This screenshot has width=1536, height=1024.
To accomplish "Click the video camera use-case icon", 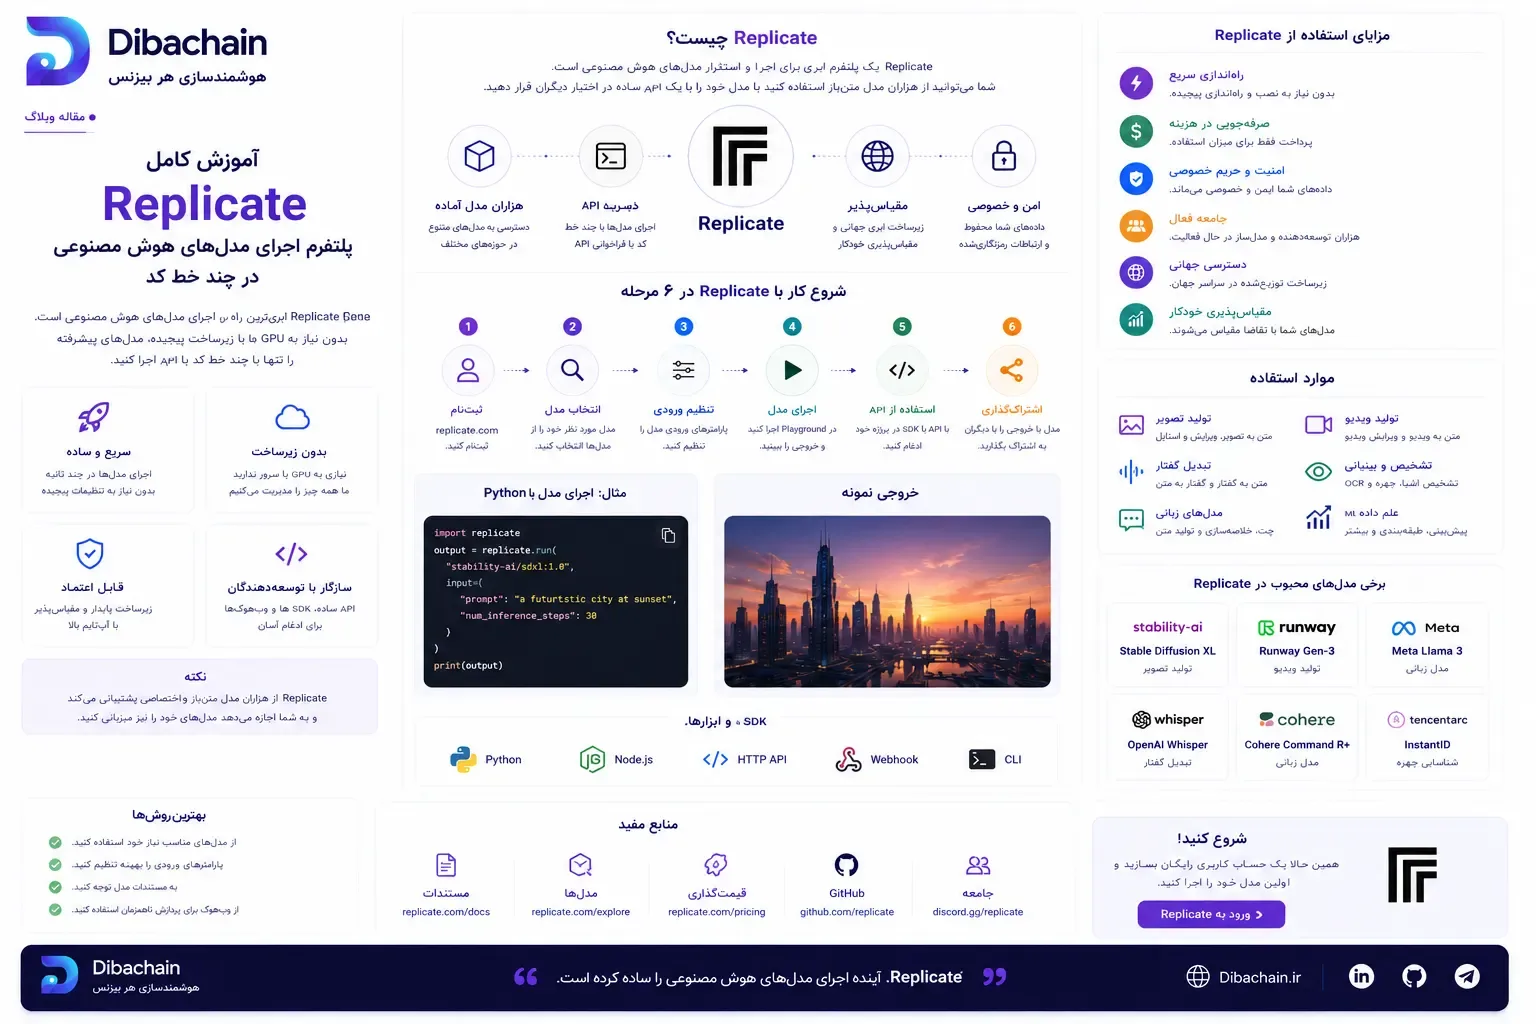I will (x=1319, y=425).
